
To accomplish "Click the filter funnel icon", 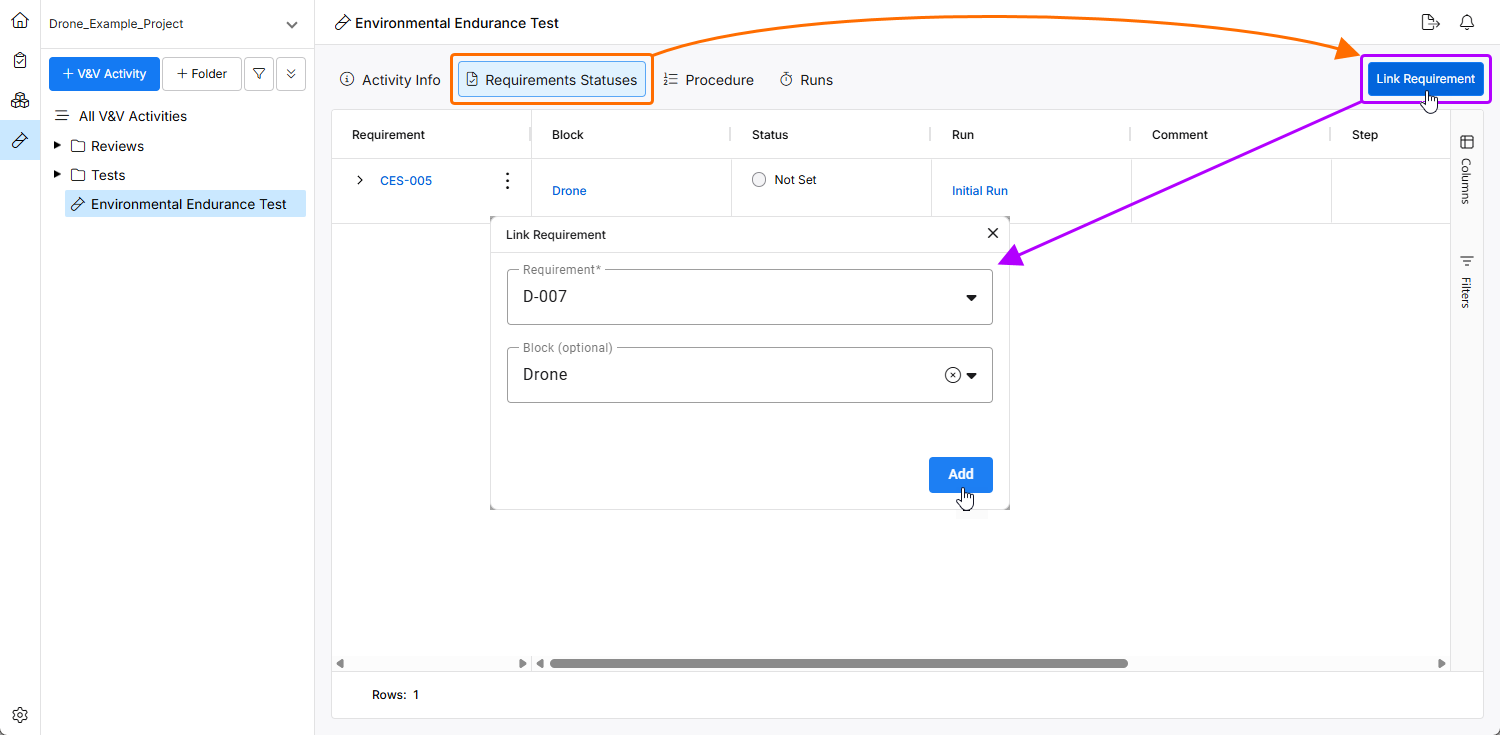I will (x=259, y=74).
